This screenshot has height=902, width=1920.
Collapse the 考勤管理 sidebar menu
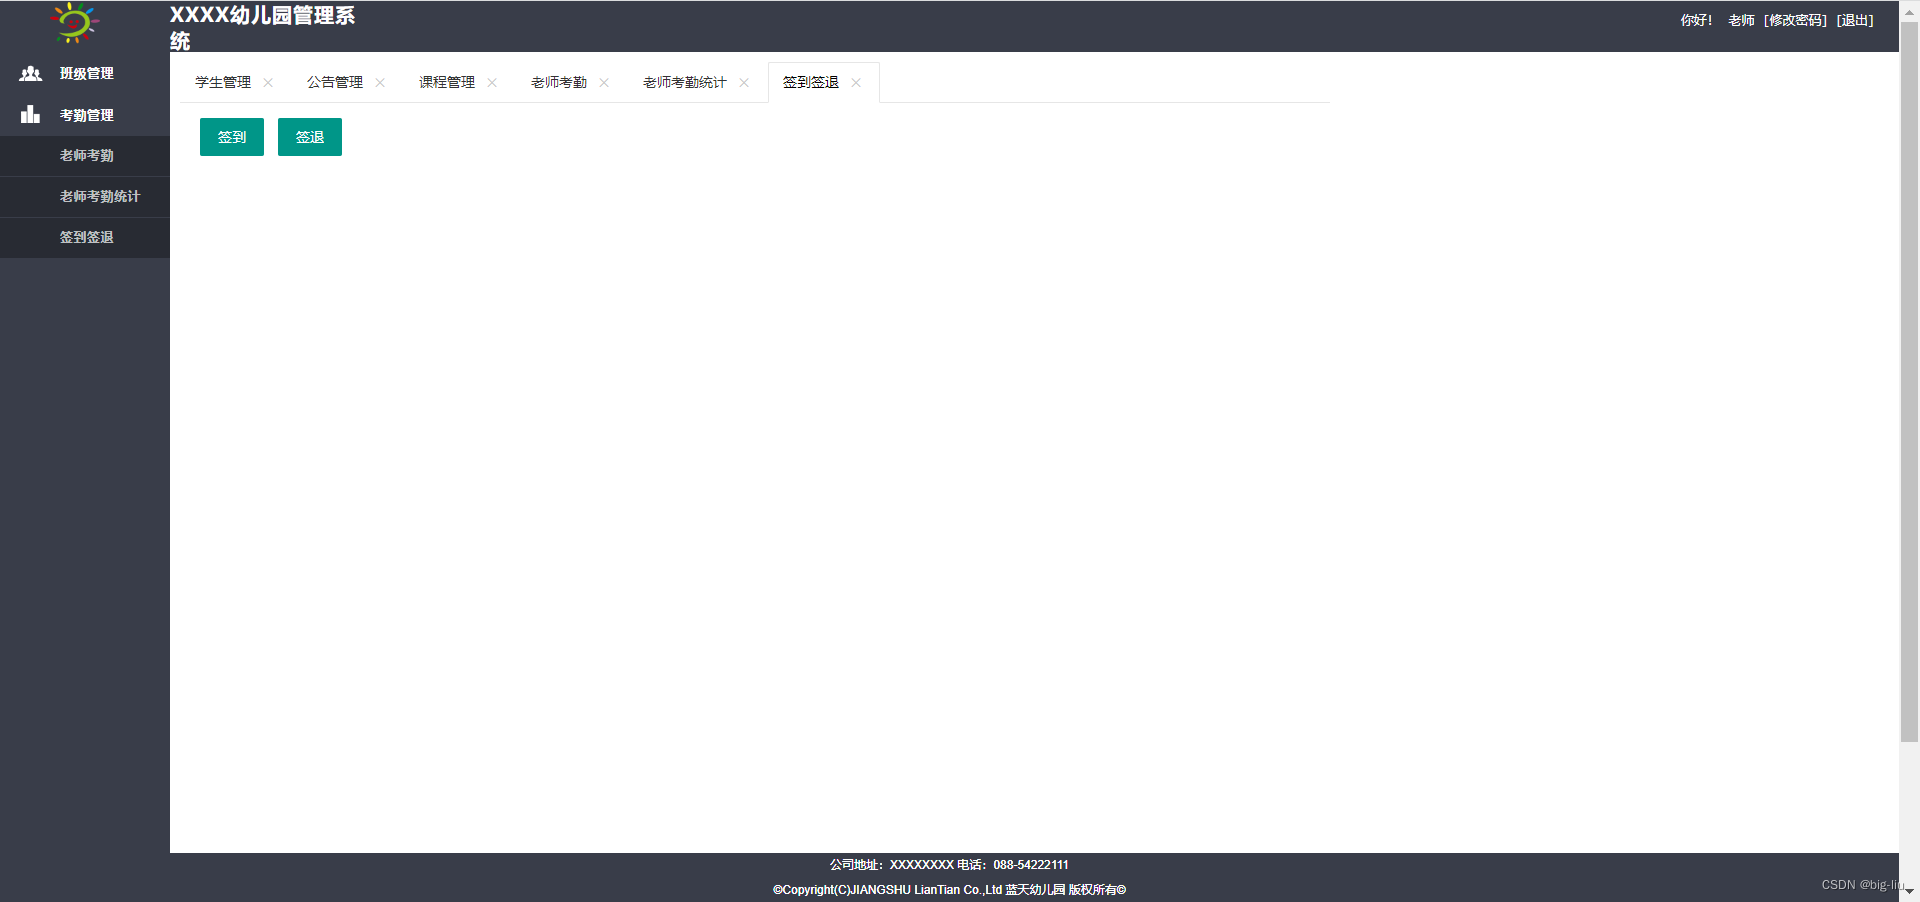coord(85,115)
